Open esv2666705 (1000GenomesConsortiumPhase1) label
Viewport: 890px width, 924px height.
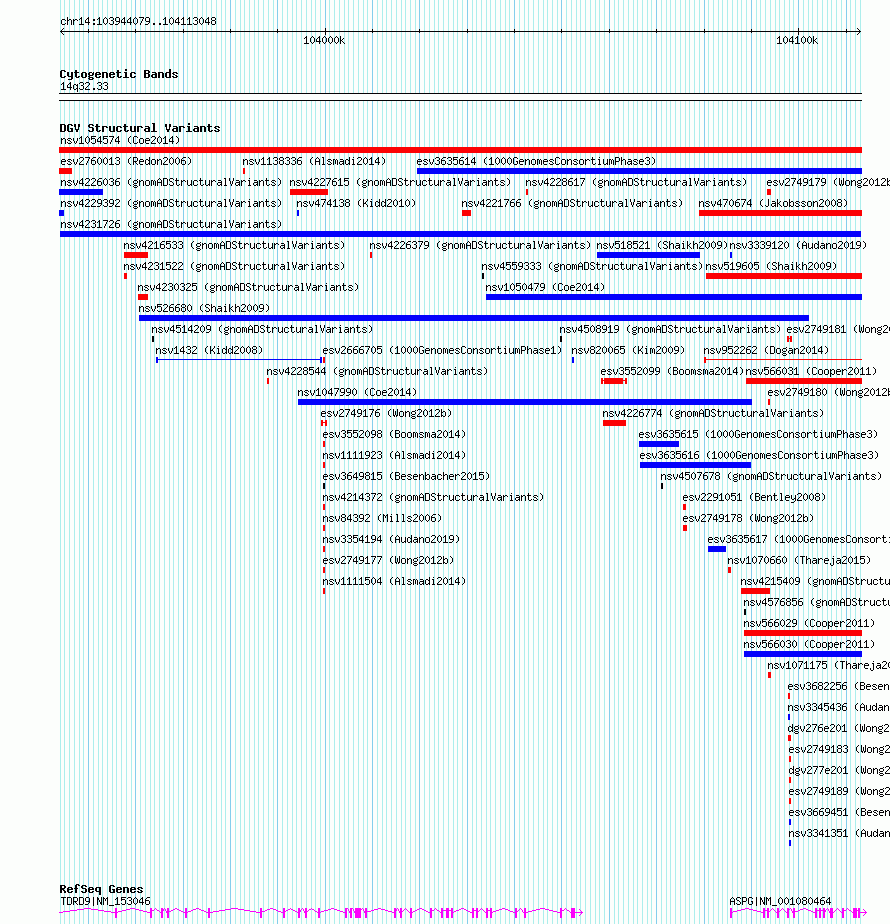coord(442,350)
